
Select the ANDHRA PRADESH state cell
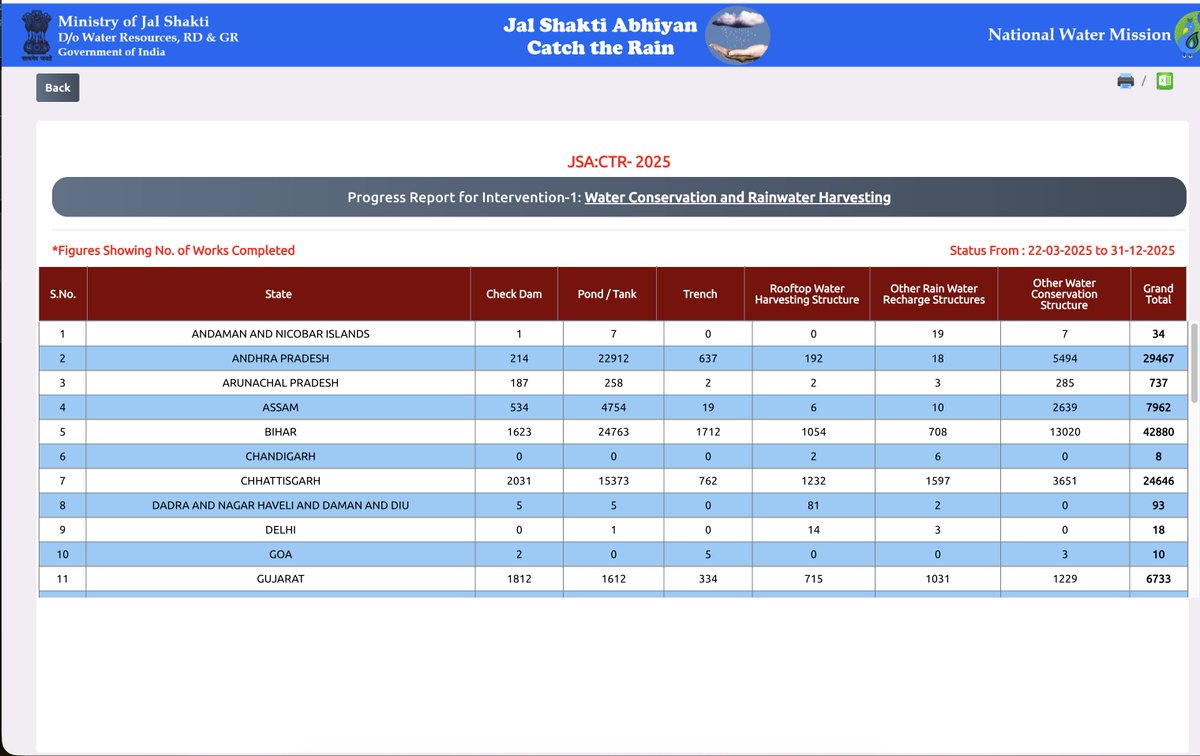(280, 358)
